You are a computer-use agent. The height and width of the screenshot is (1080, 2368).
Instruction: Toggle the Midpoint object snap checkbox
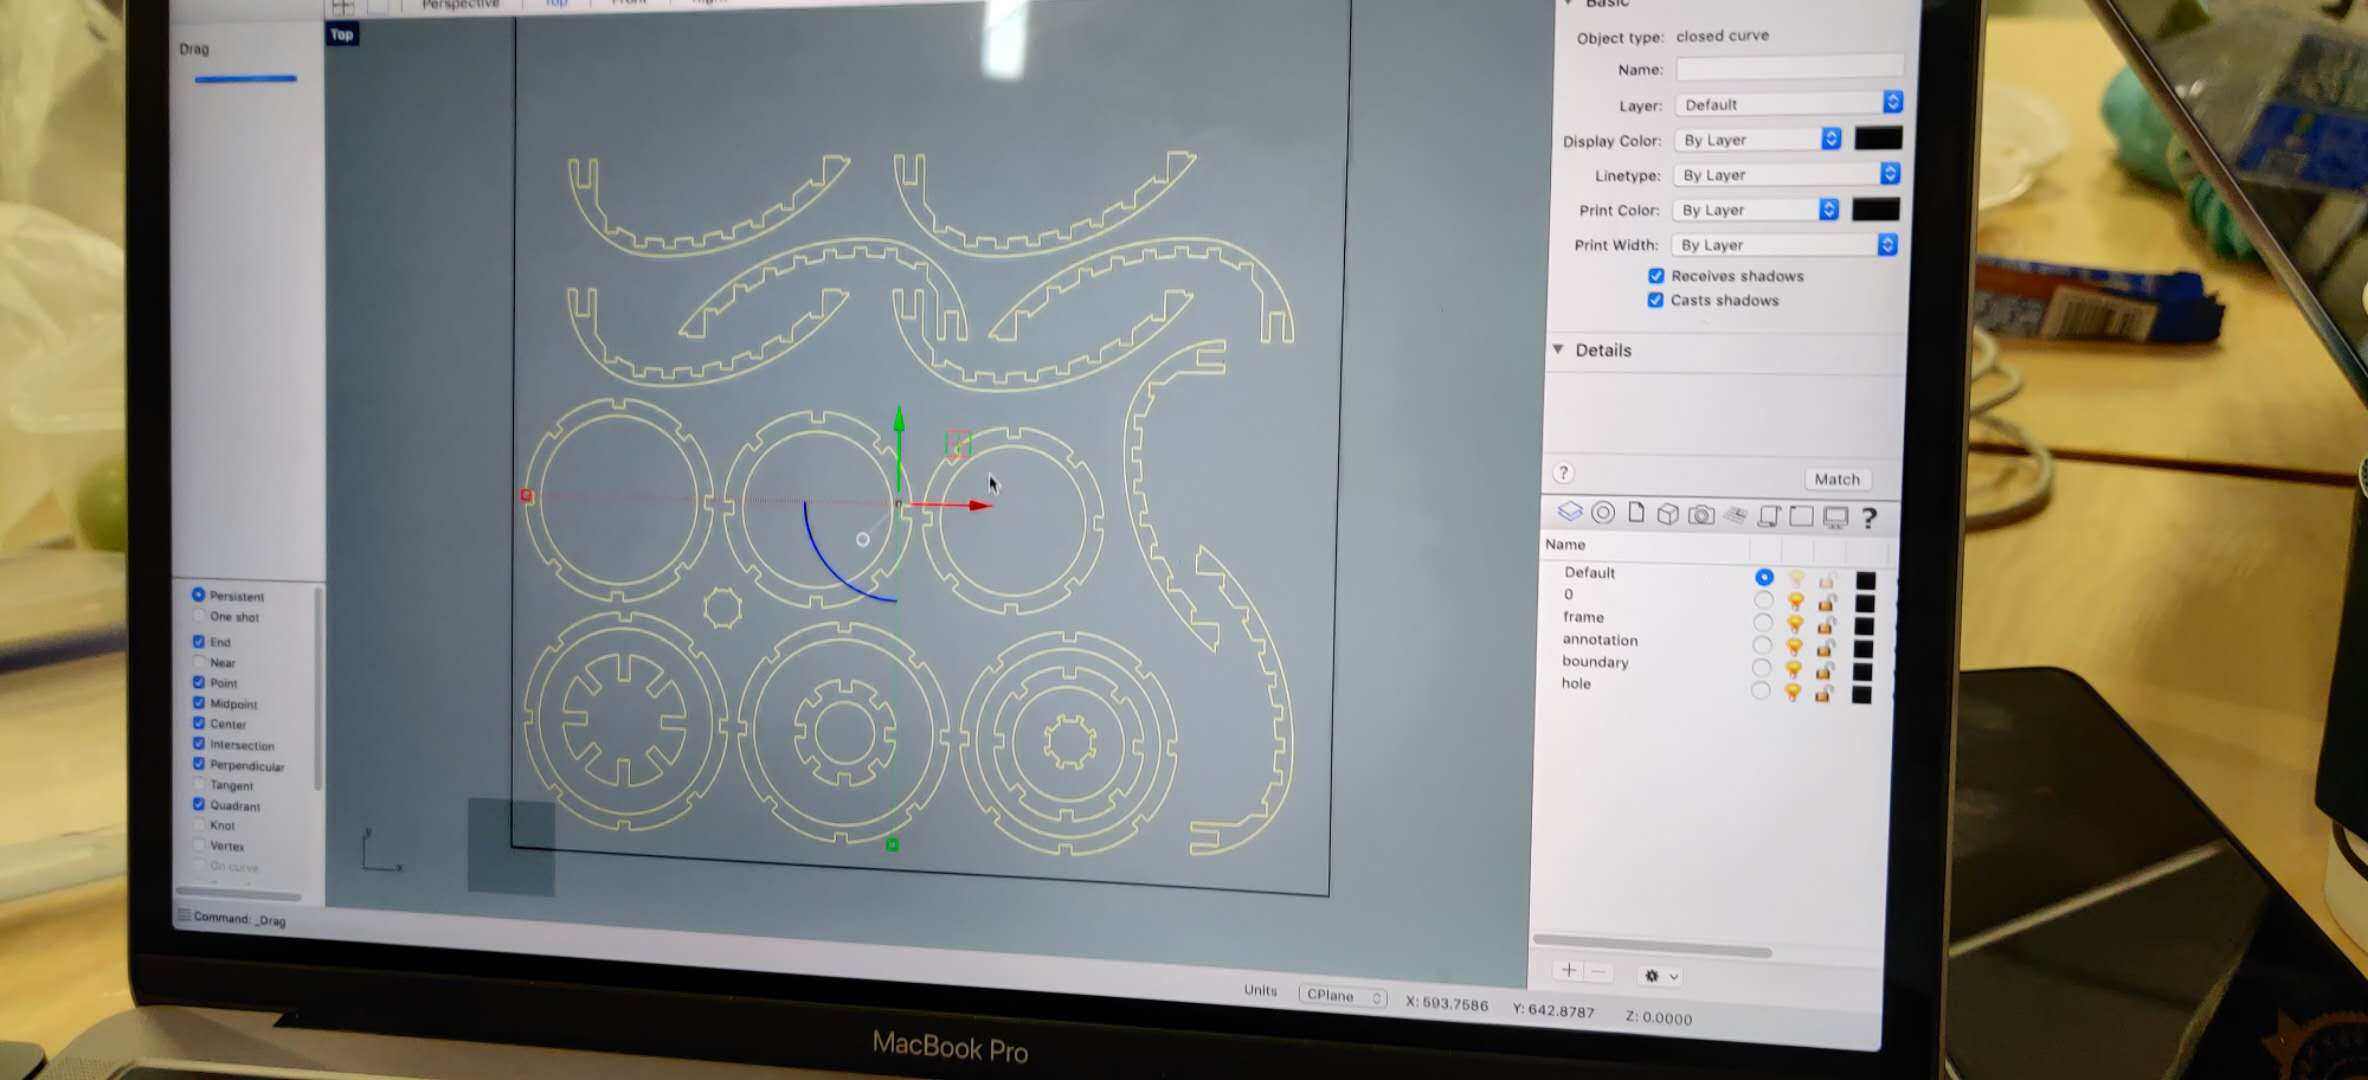click(x=198, y=702)
